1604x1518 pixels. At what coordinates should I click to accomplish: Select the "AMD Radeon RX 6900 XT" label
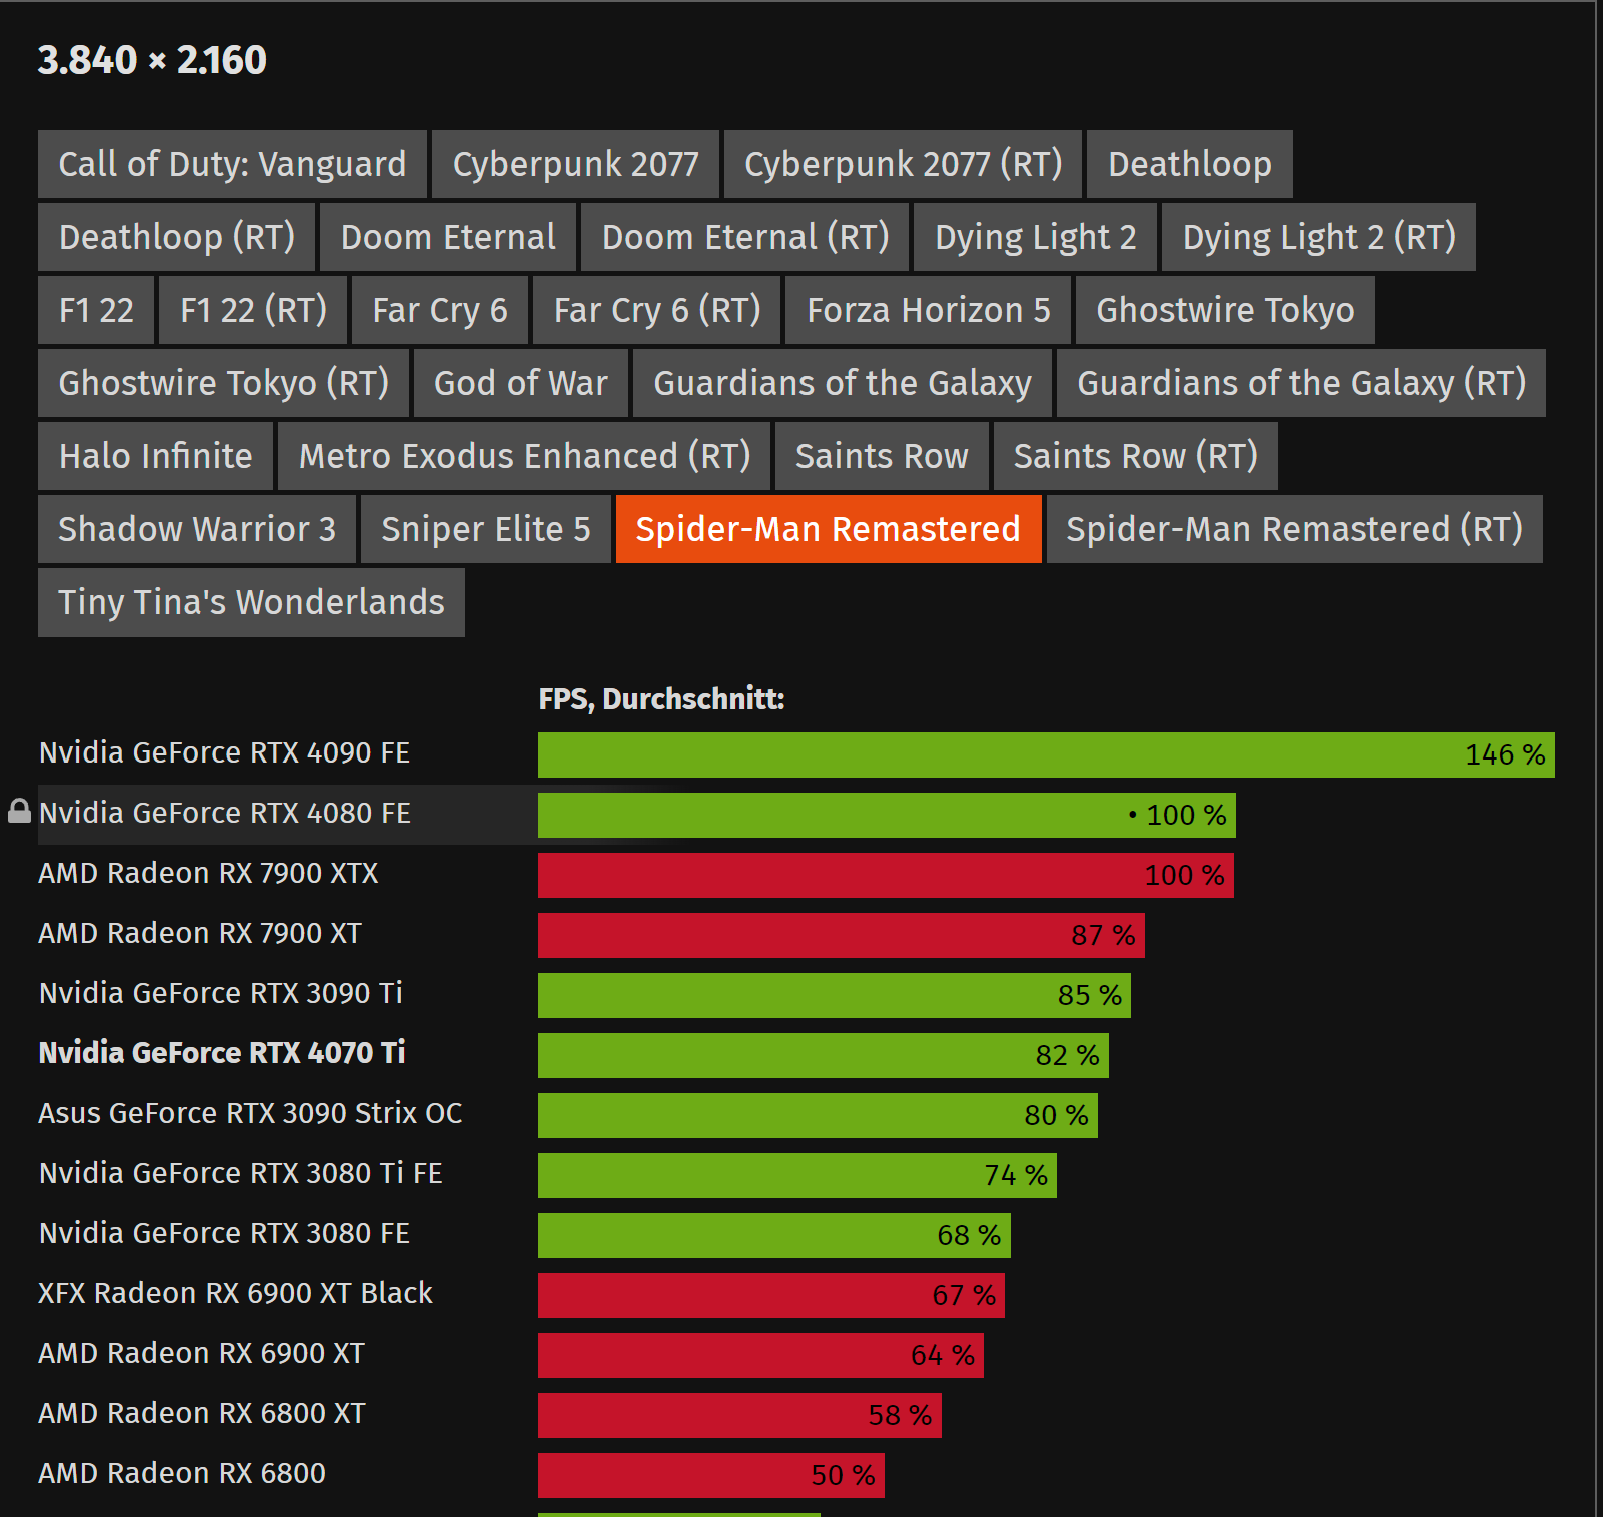click(201, 1353)
